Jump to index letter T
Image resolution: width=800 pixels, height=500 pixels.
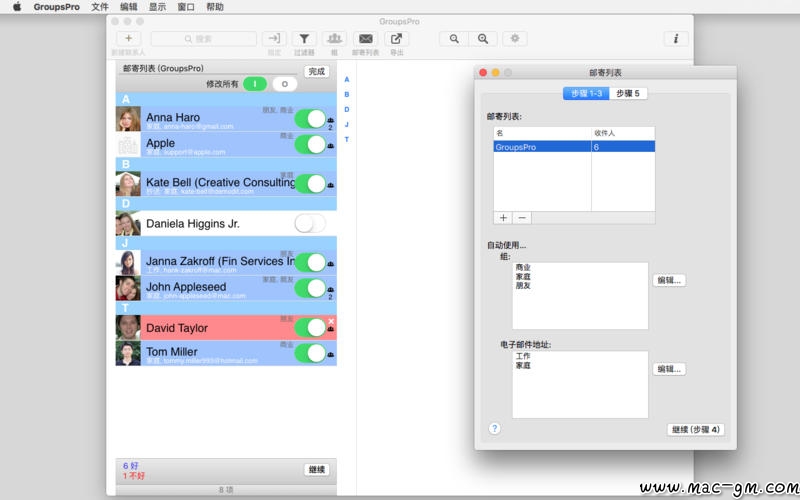pos(346,139)
